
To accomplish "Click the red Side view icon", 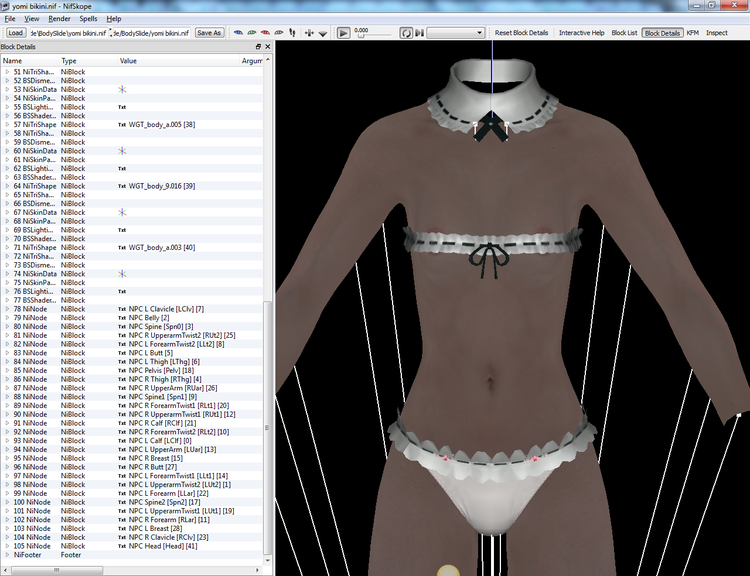I will coord(265,33).
